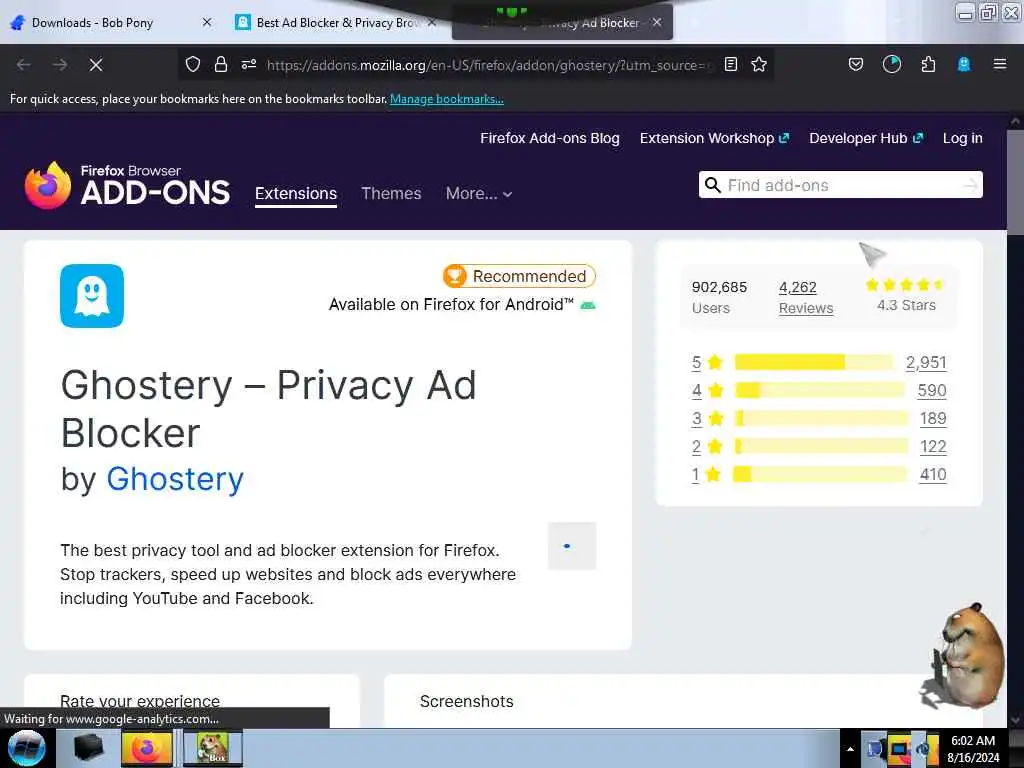
Task: Submit search with the arrow icon
Action: [971, 185]
